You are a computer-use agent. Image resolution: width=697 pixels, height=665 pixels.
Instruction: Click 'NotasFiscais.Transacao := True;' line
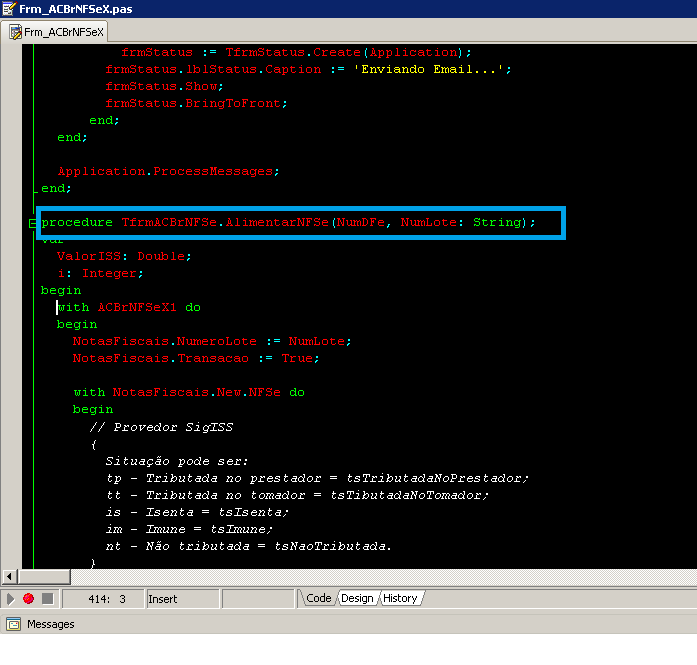coord(196,358)
